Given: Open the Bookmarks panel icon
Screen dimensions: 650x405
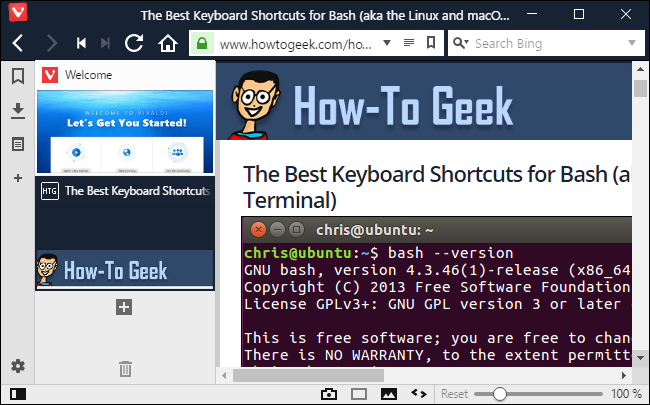Looking at the screenshot, I should coord(18,76).
